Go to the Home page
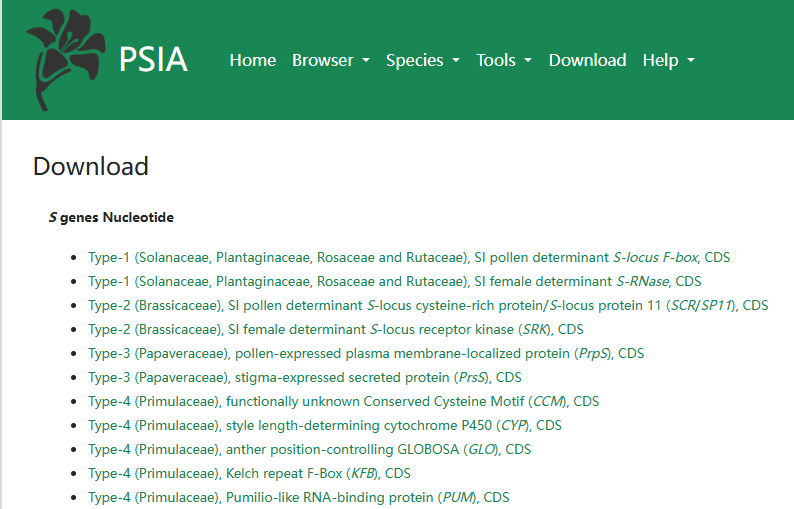This screenshot has height=509, width=794. point(252,60)
